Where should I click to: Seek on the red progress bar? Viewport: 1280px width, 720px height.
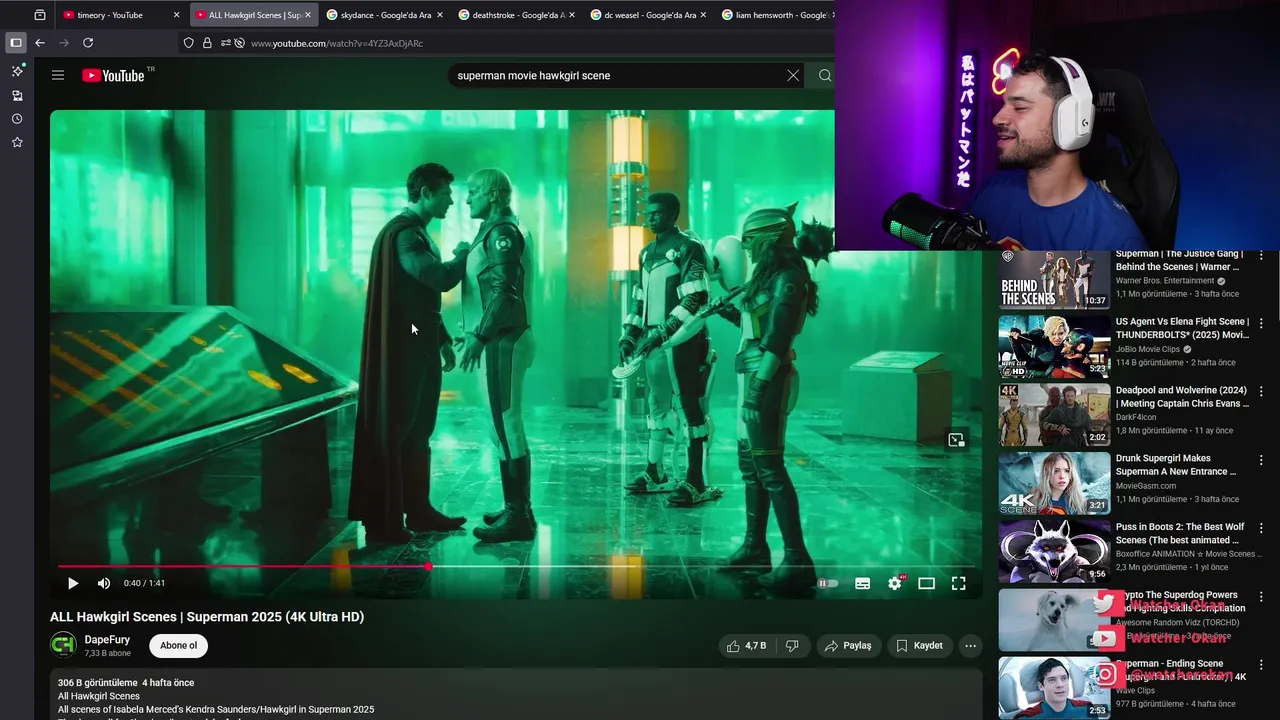(x=243, y=566)
